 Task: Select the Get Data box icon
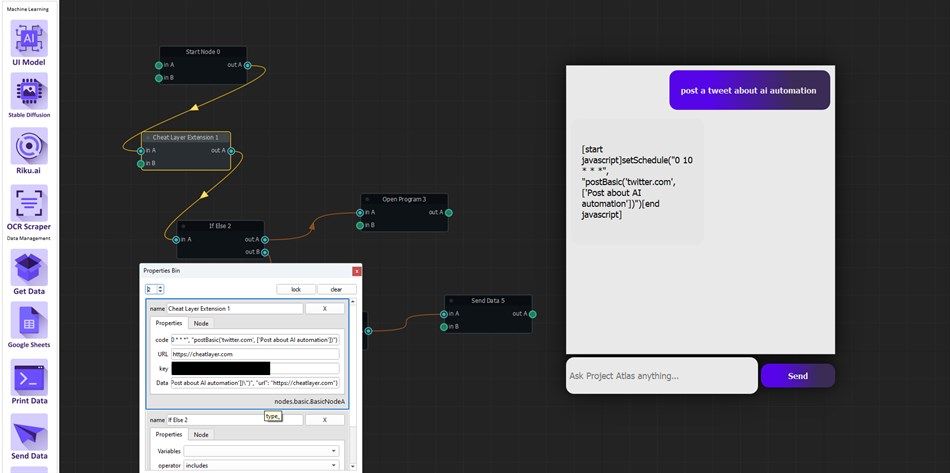29,267
